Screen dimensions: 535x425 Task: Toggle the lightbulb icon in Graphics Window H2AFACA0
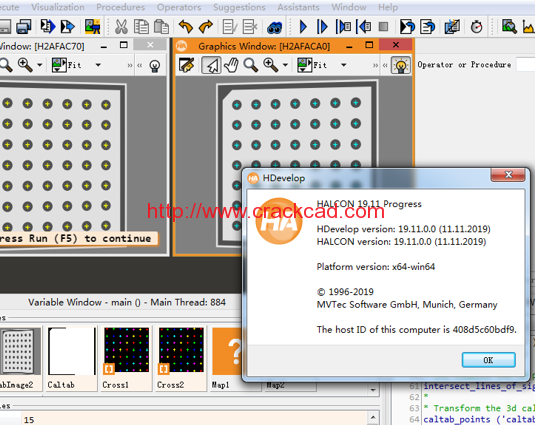[401, 65]
